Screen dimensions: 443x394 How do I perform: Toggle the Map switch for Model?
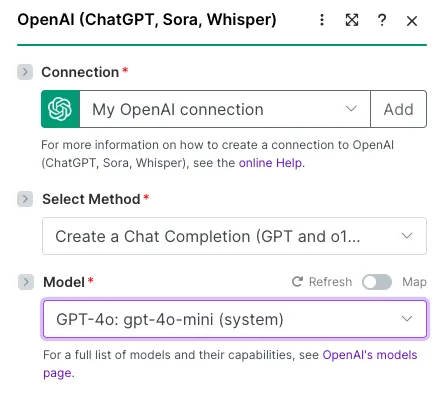[377, 282]
